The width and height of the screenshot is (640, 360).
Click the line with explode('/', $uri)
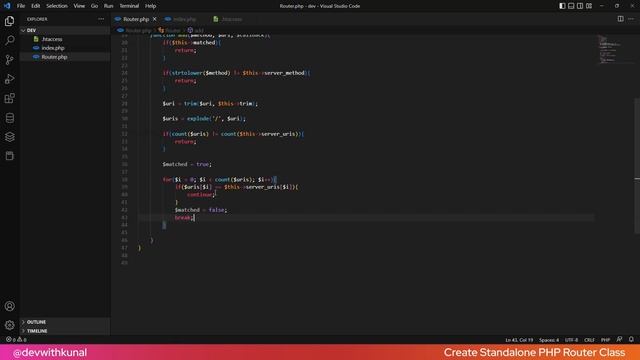204,119
